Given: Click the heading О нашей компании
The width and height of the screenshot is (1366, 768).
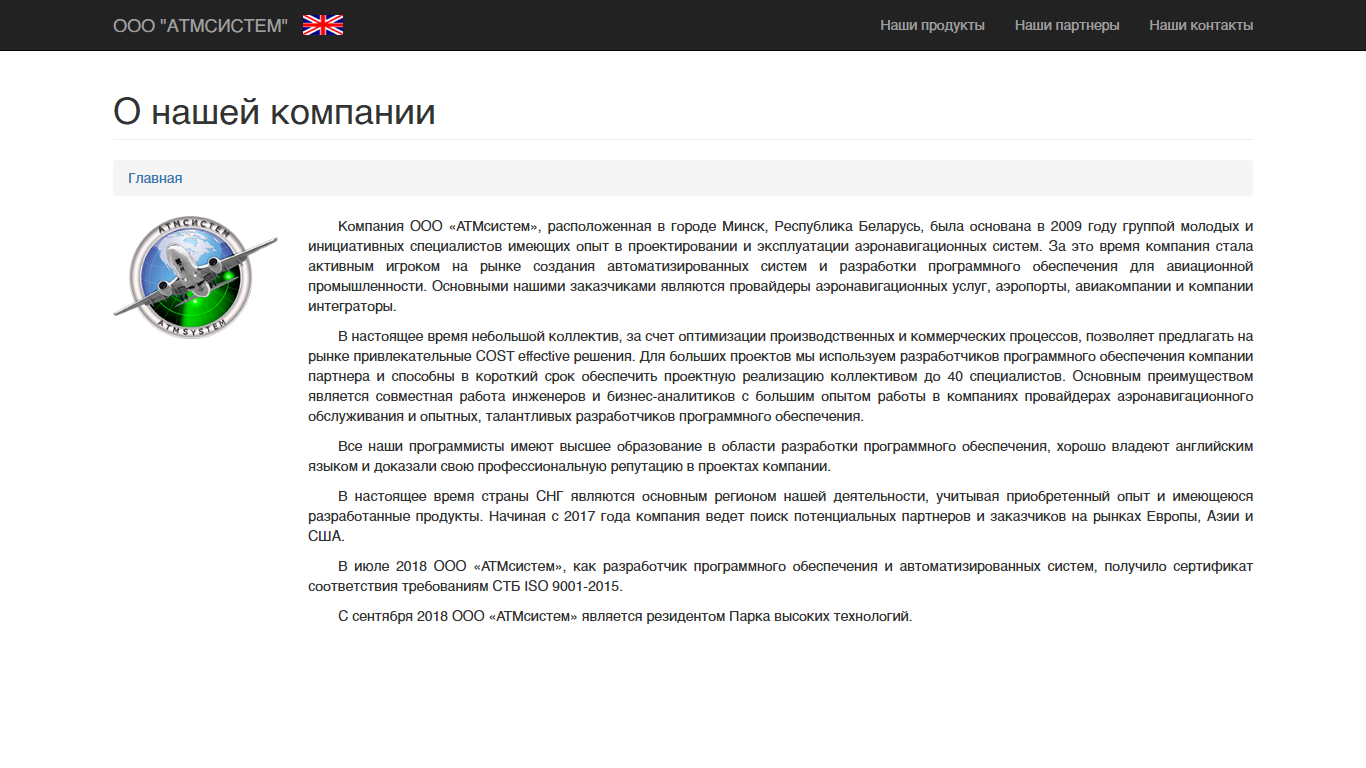Looking at the screenshot, I should pos(274,111).
